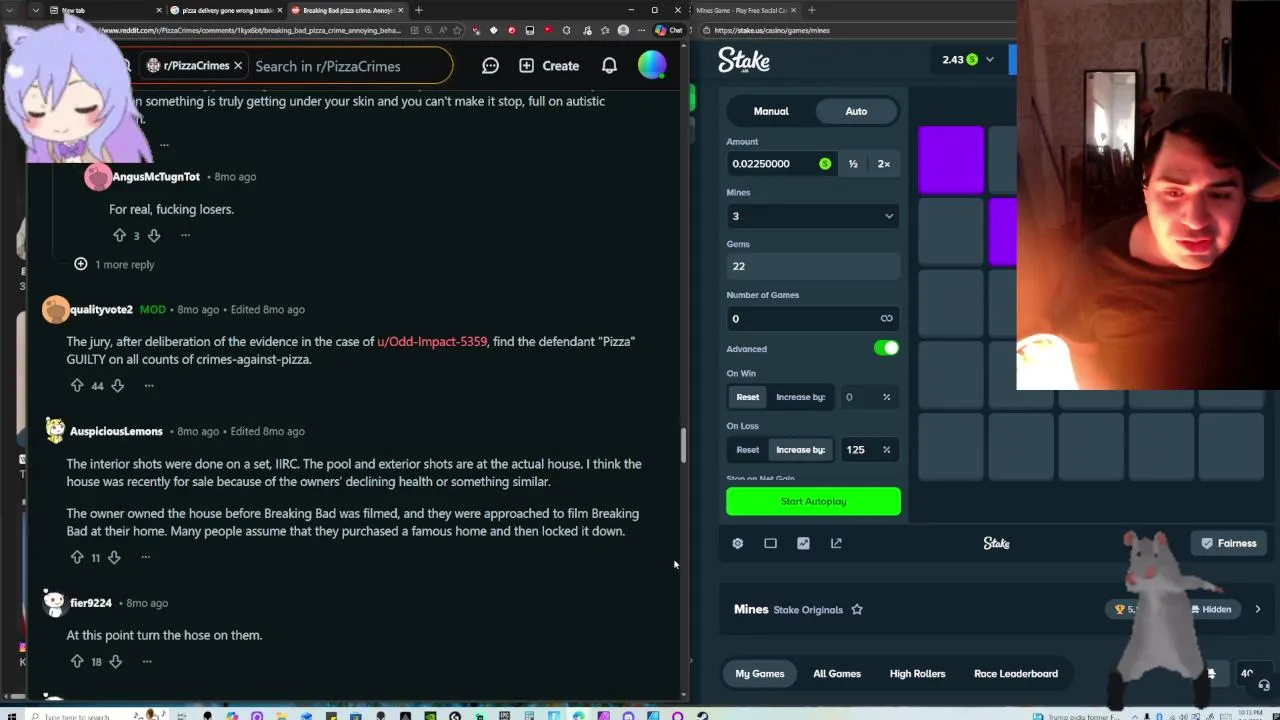Upvote AngusMcTugnTot's comment

coord(119,235)
